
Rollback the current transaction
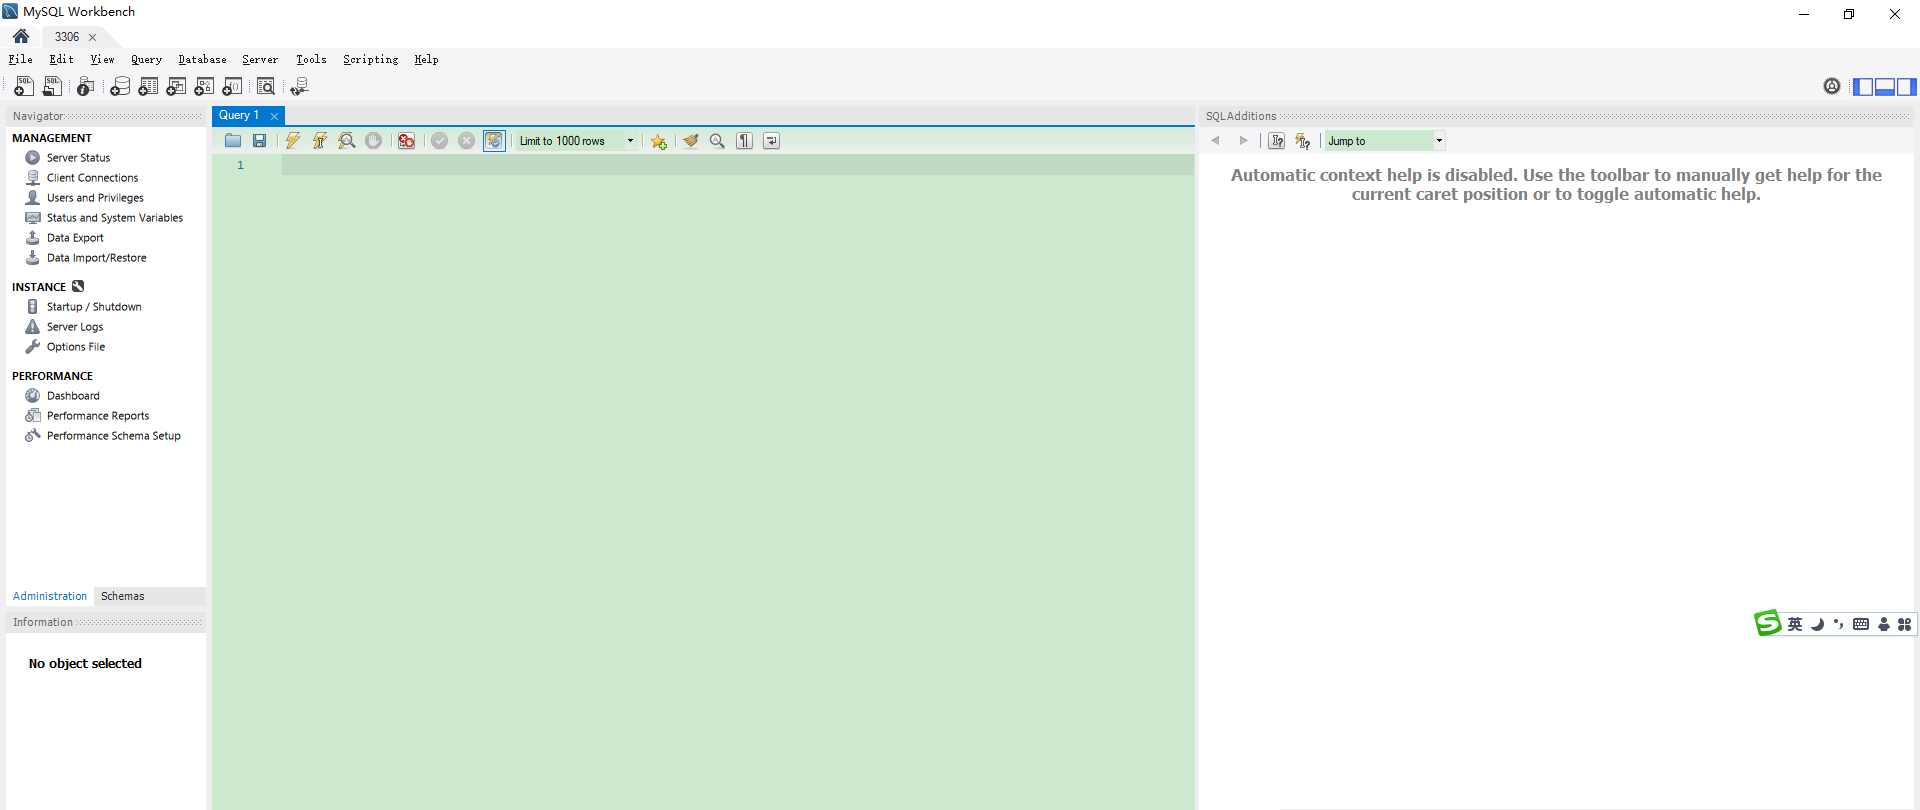[x=466, y=141]
